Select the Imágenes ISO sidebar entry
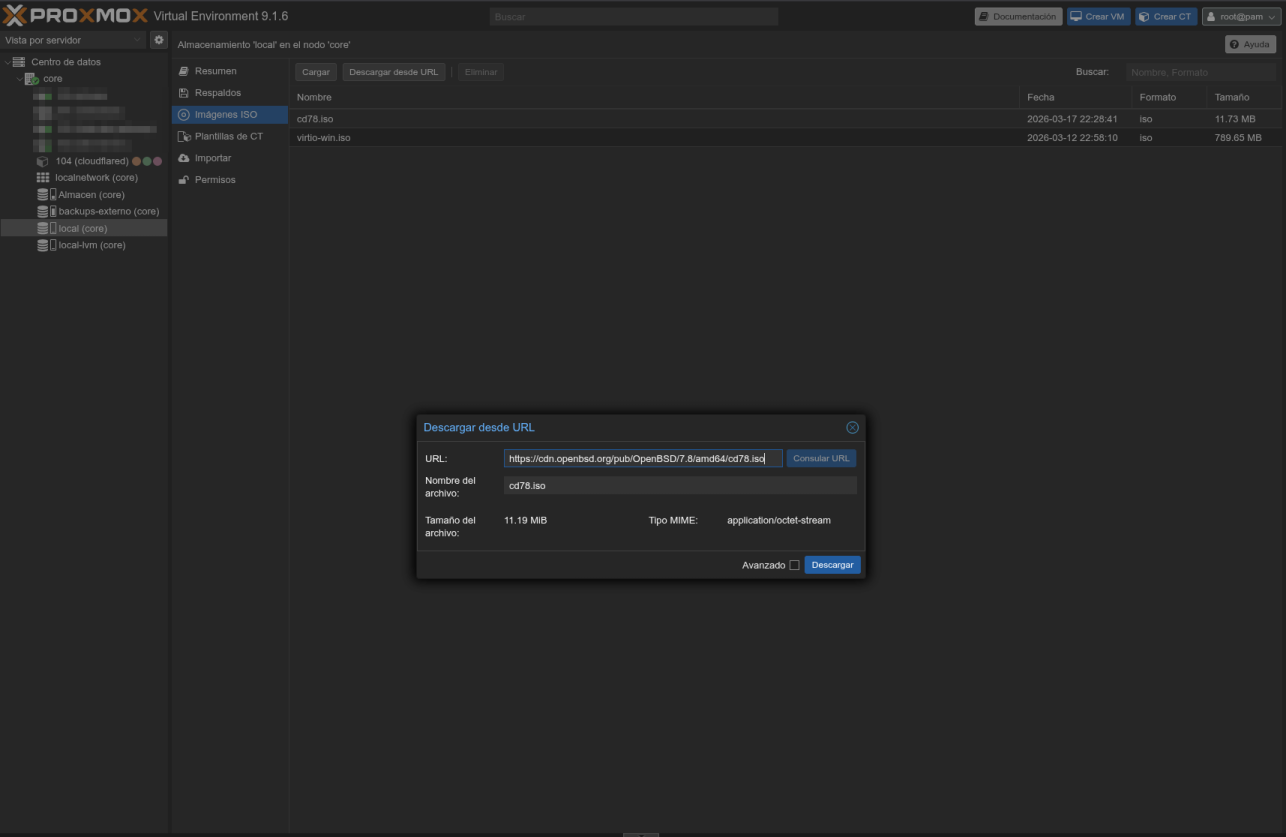1286x837 pixels. (x=223, y=114)
